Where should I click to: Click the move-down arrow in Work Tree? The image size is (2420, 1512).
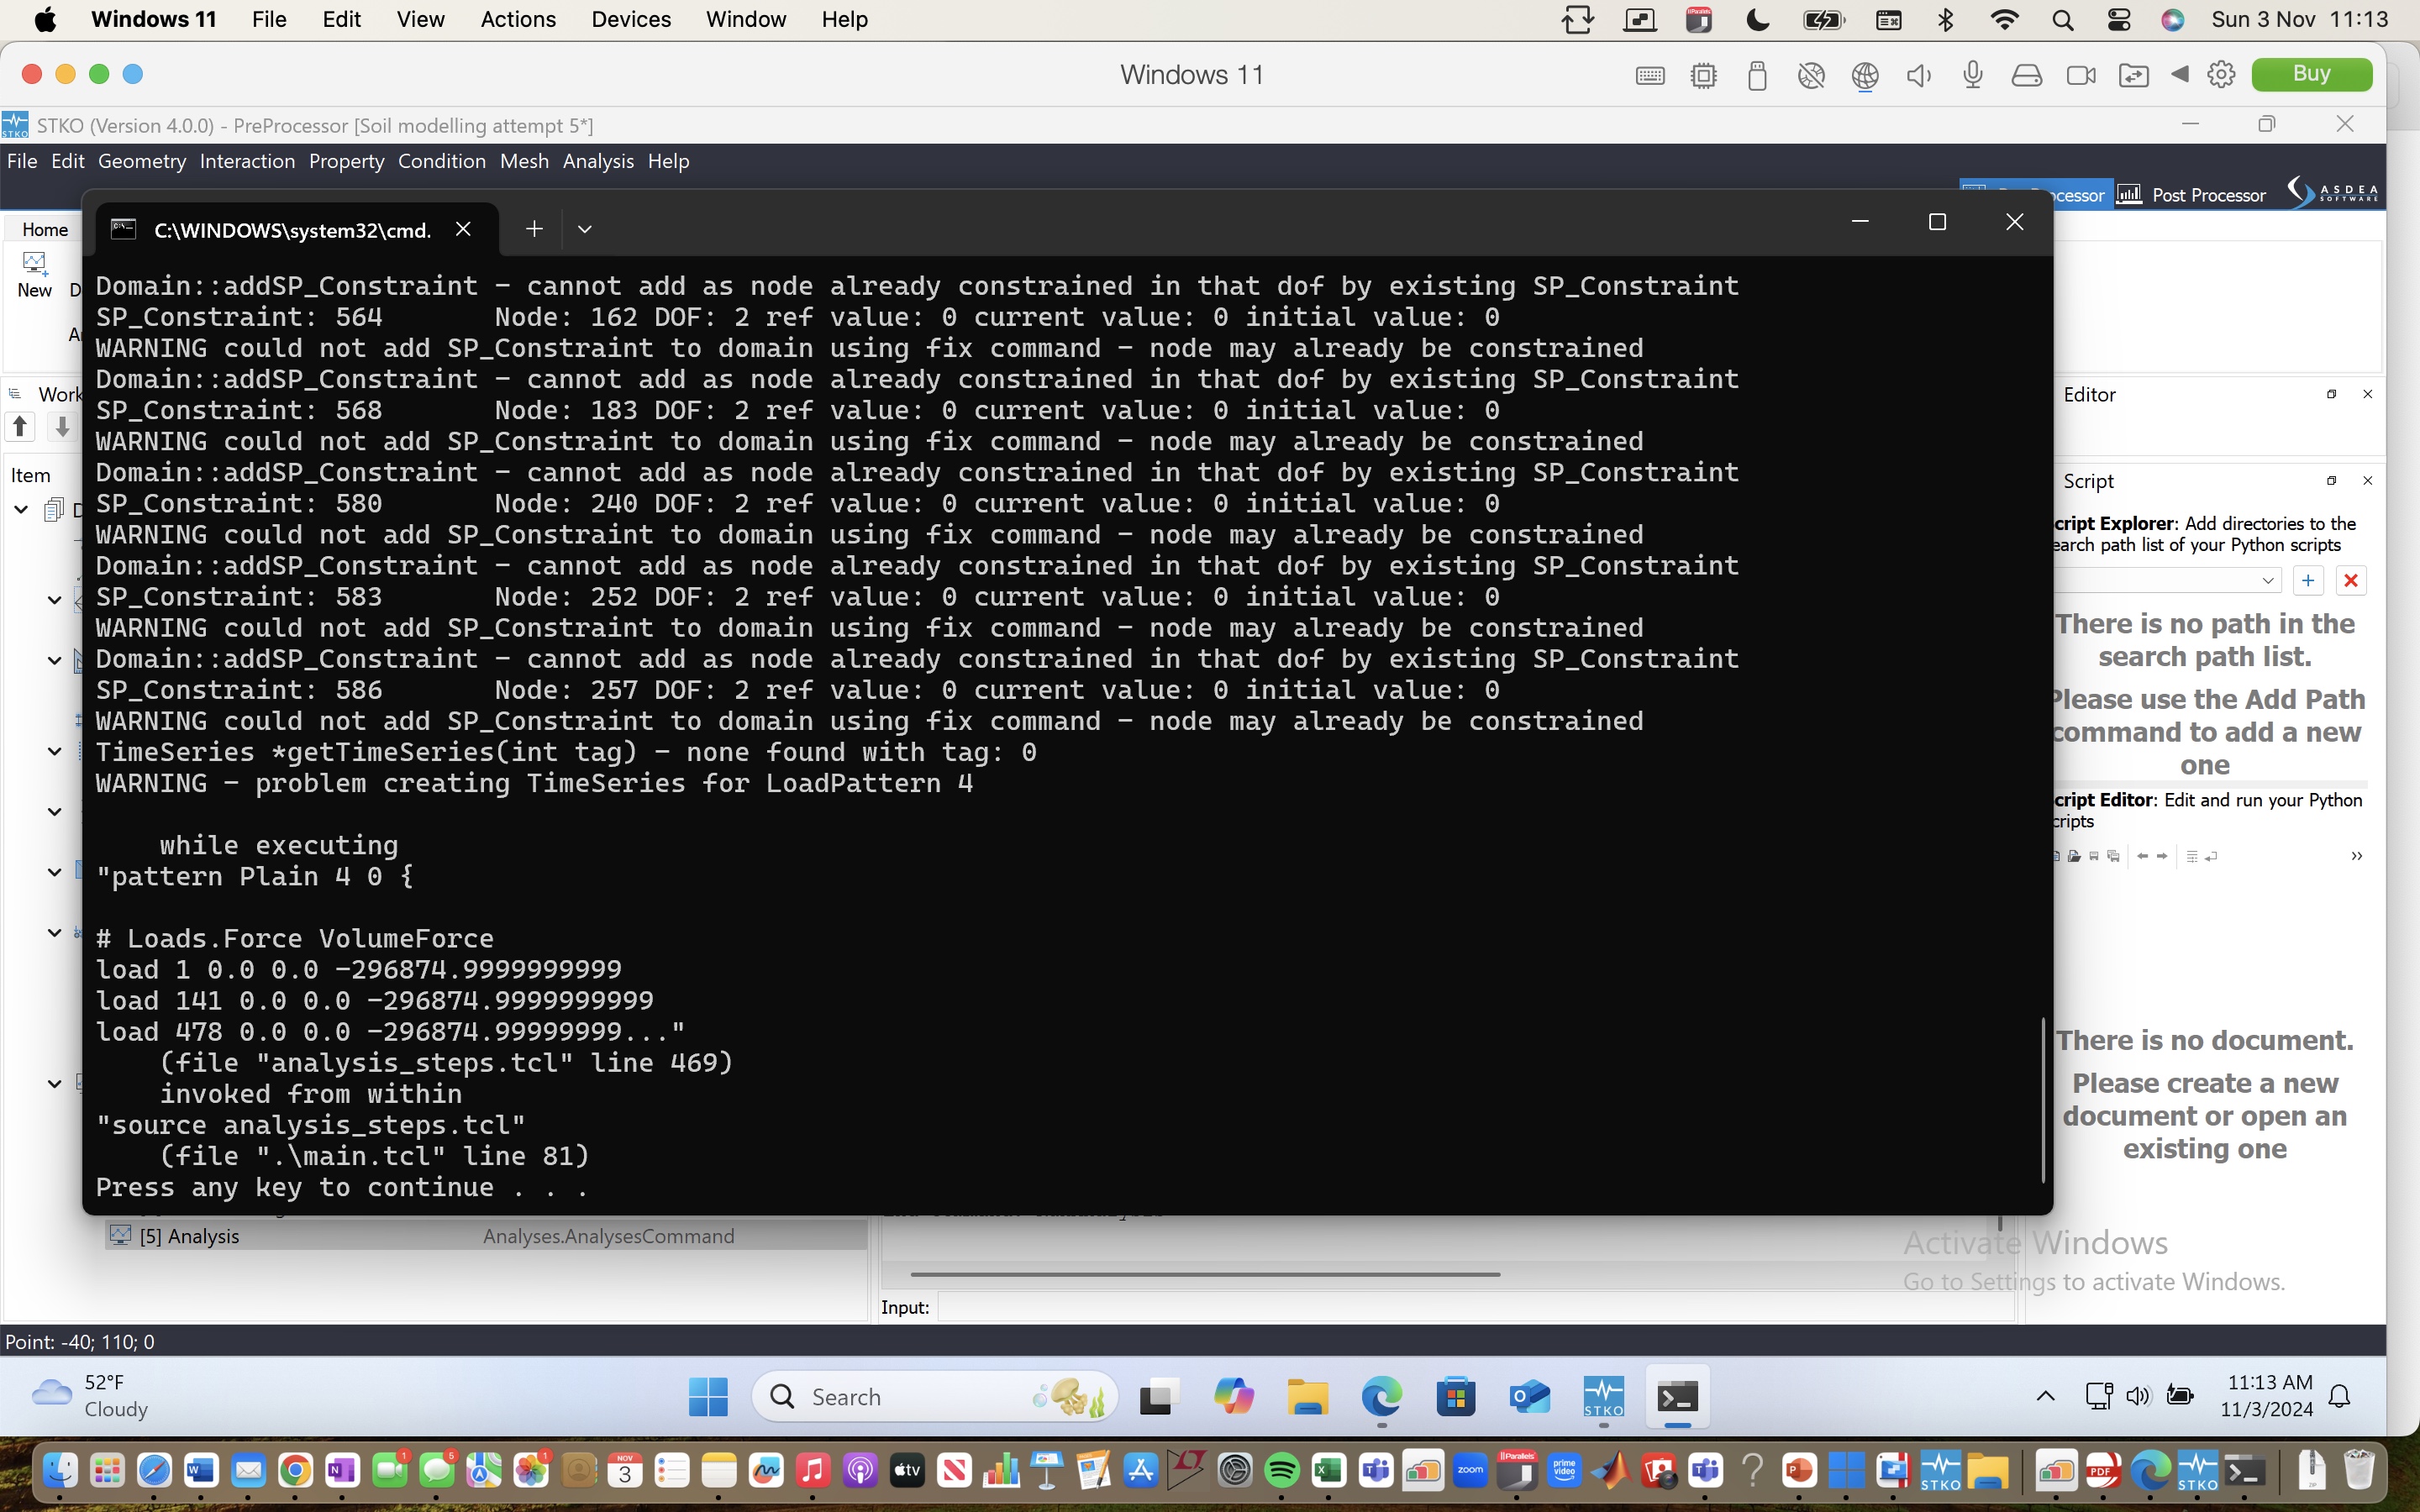[x=62, y=427]
